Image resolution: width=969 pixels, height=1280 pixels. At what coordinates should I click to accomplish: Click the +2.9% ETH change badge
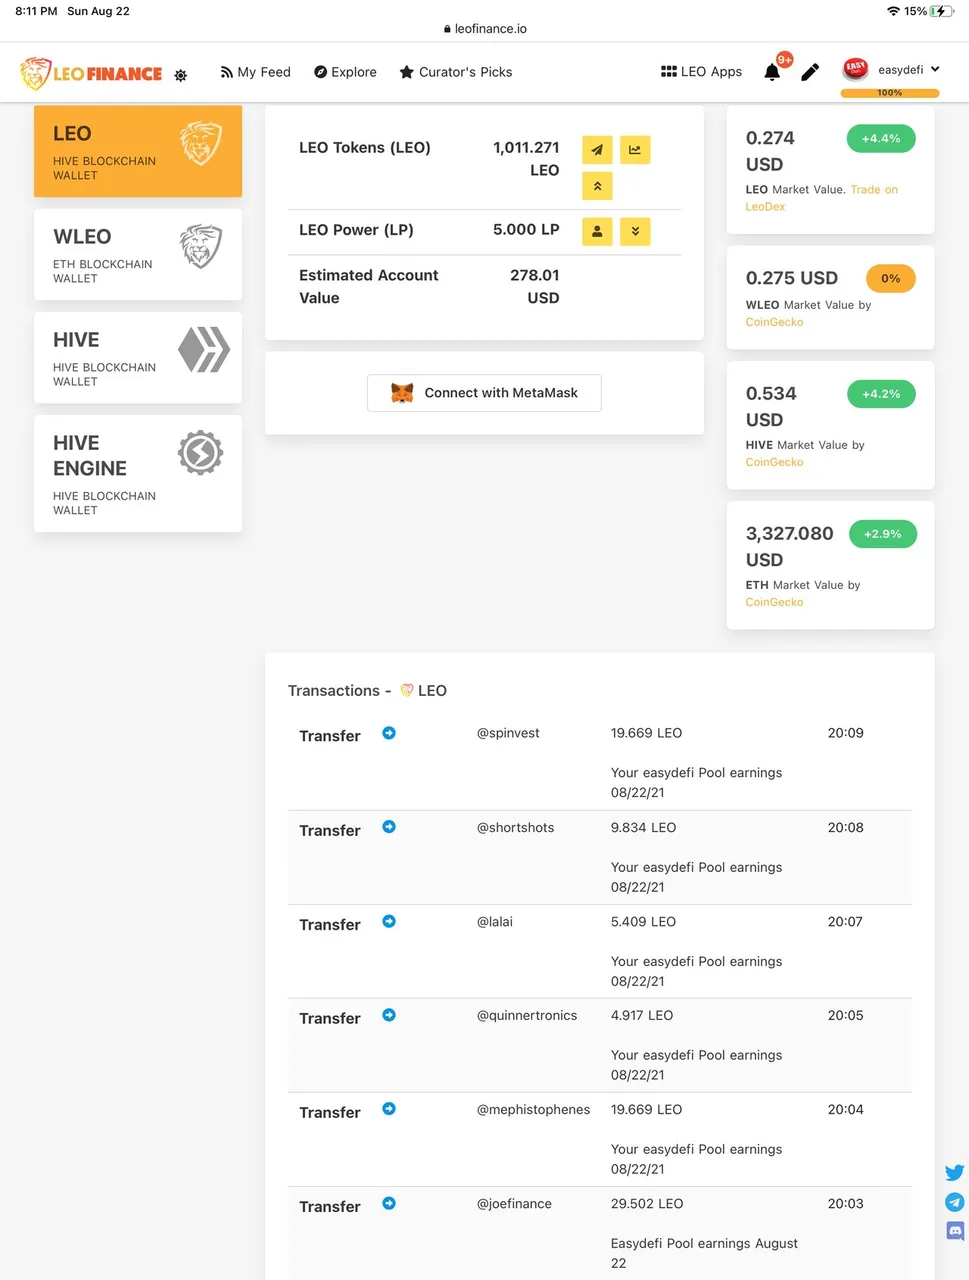883,534
